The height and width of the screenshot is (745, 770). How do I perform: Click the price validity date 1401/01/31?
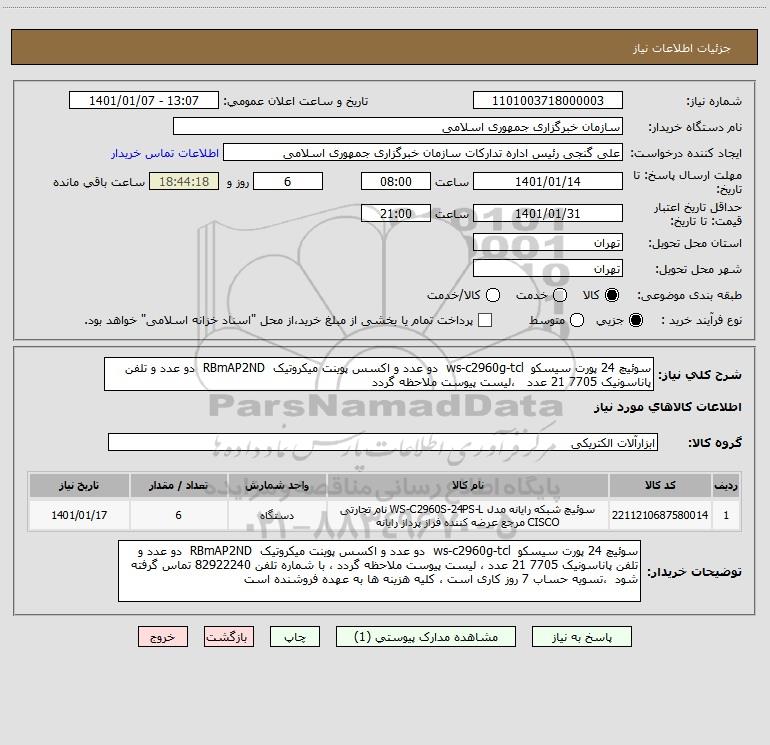pos(548,214)
